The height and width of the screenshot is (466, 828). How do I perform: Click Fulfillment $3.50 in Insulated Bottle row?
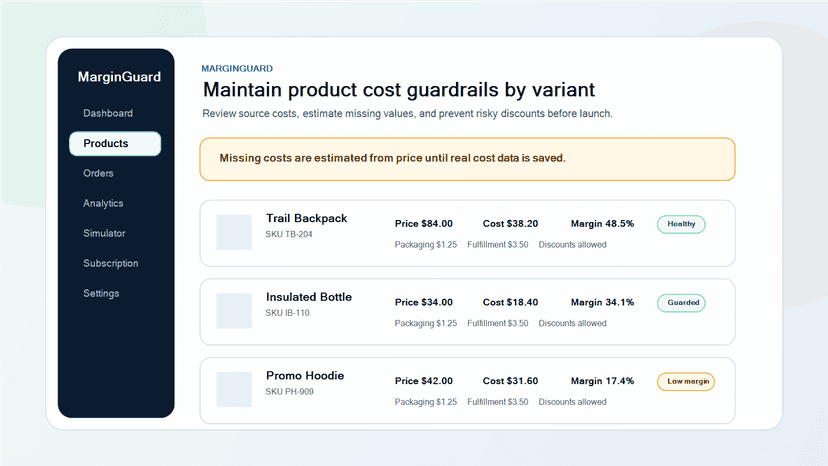click(497, 323)
